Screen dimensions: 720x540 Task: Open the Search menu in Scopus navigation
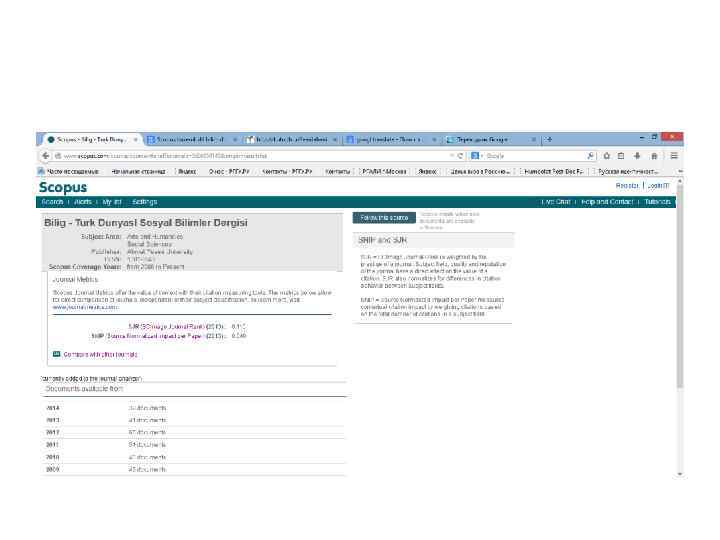pos(52,202)
